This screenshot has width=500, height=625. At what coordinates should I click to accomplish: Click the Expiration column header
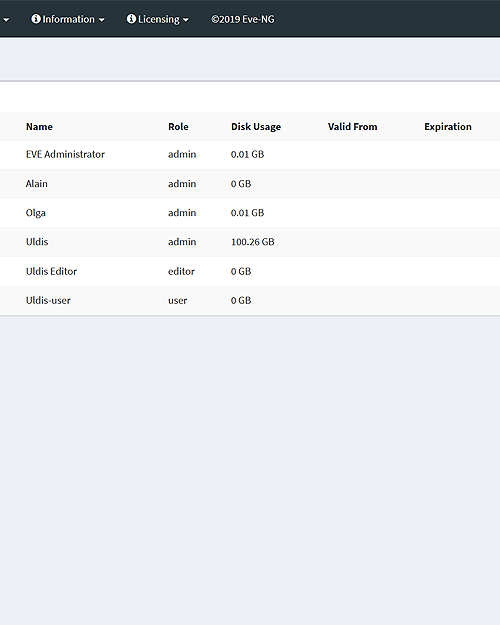pos(448,127)
